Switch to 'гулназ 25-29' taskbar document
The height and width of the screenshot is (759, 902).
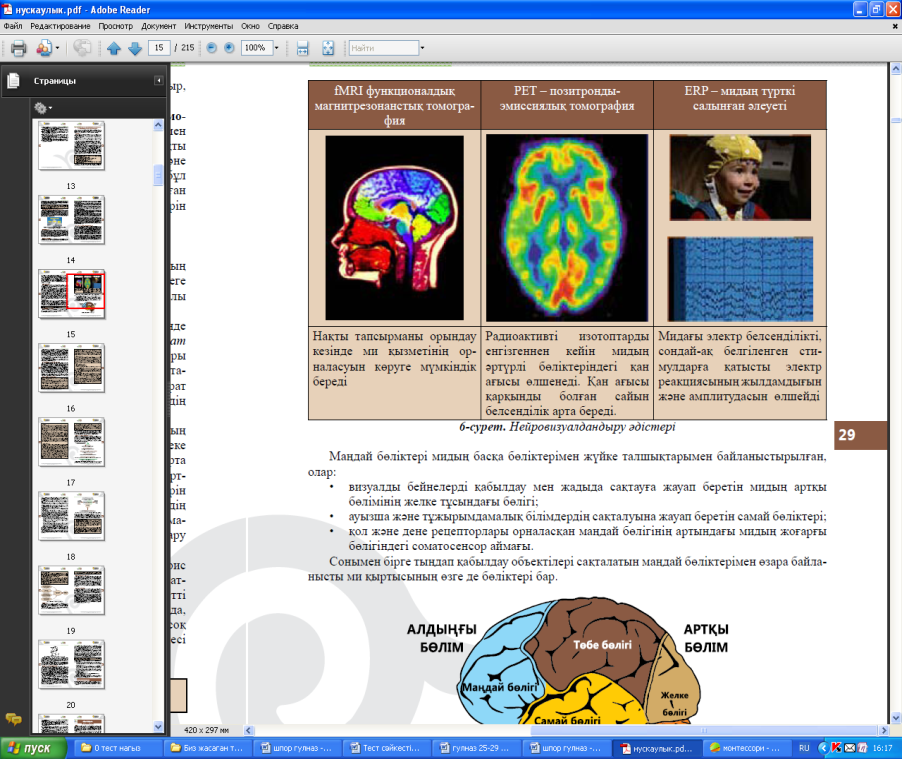point(476,748)
